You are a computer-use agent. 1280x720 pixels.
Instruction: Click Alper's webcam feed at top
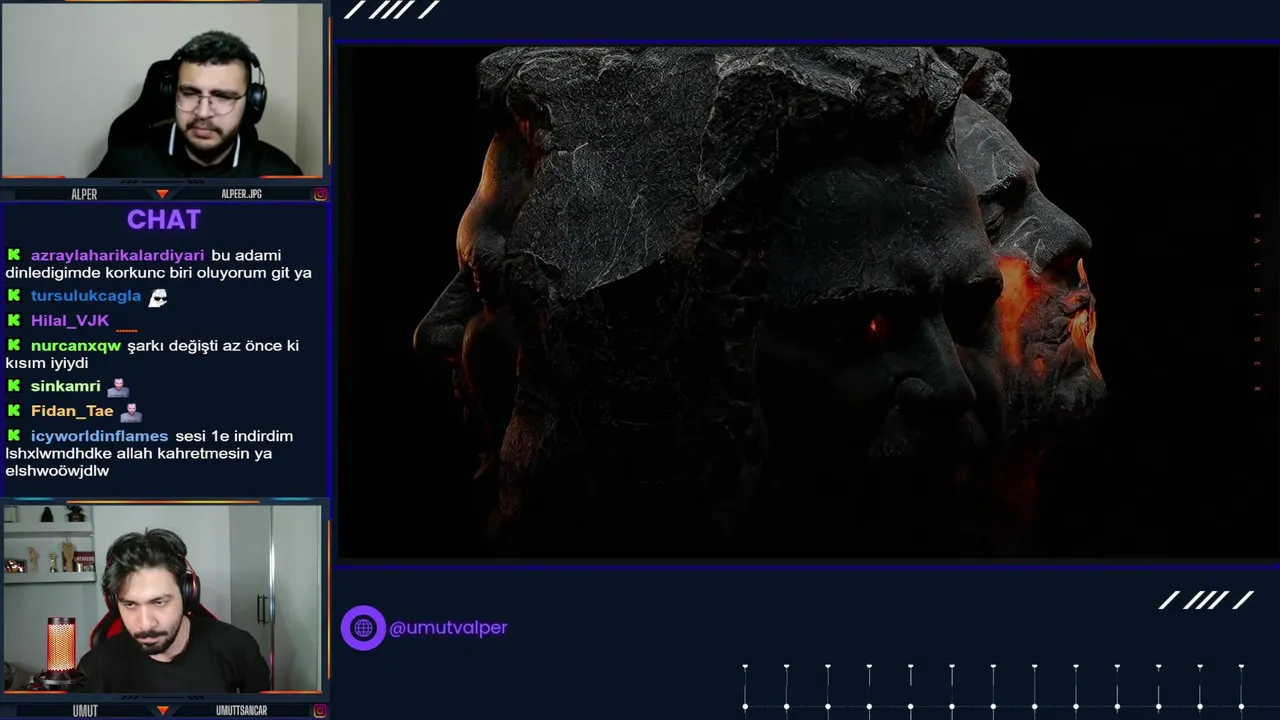point(162,90)
